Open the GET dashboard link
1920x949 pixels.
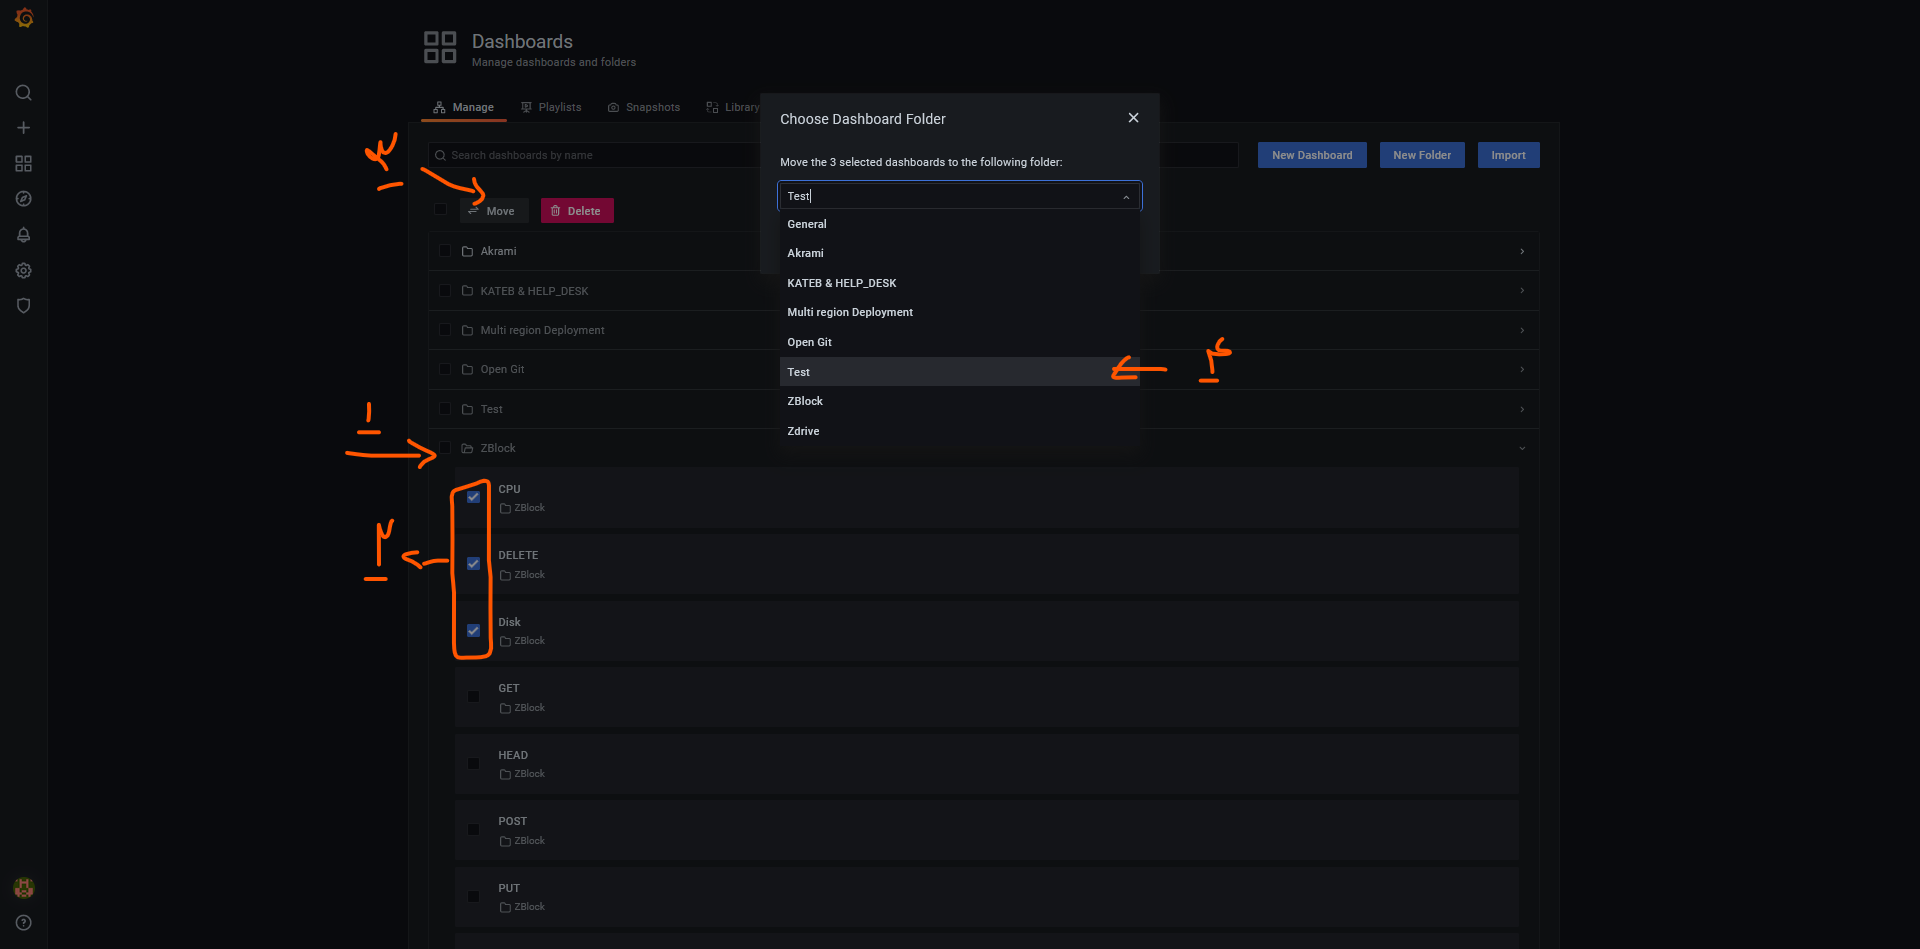coord(509,688)
